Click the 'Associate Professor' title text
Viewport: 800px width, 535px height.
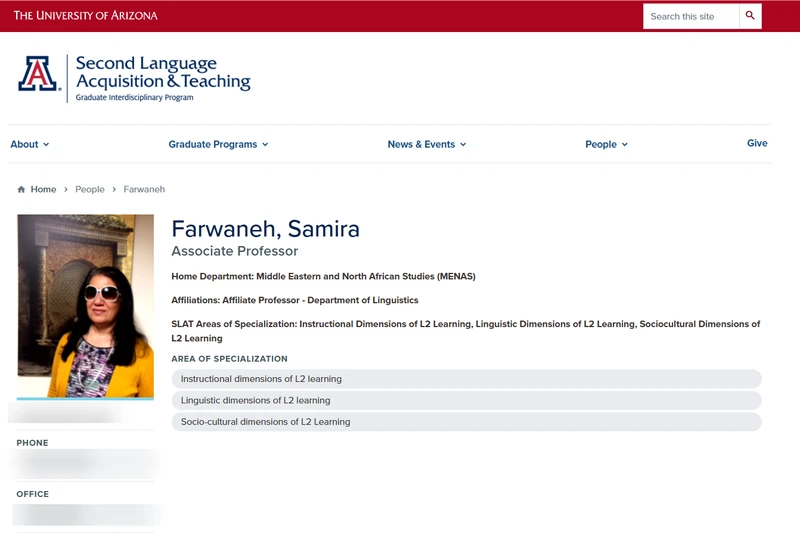click(235, 251)
